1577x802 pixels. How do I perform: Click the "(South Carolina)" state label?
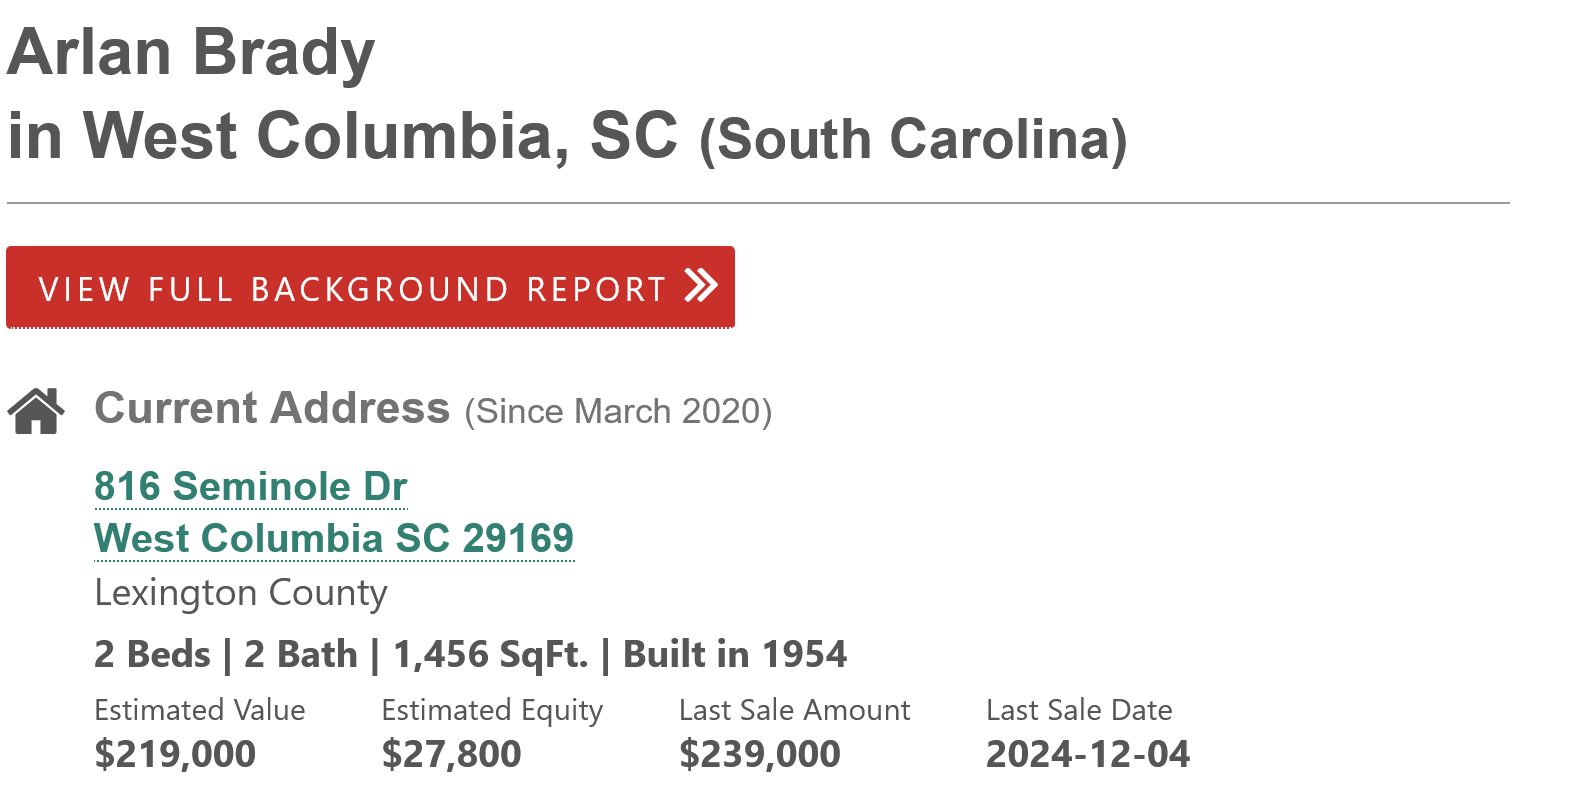912,140
